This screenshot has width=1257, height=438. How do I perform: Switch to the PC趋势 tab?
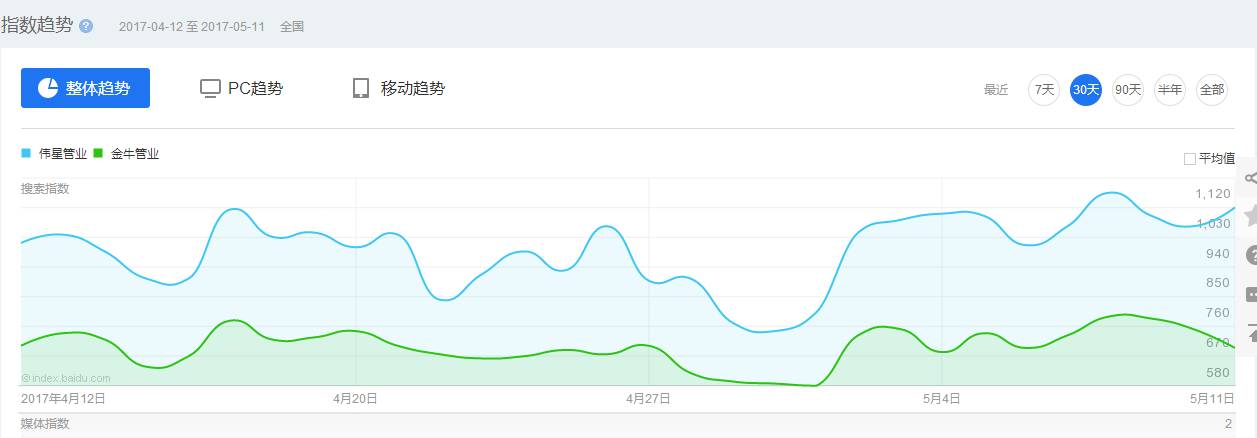tap(242, 88)
